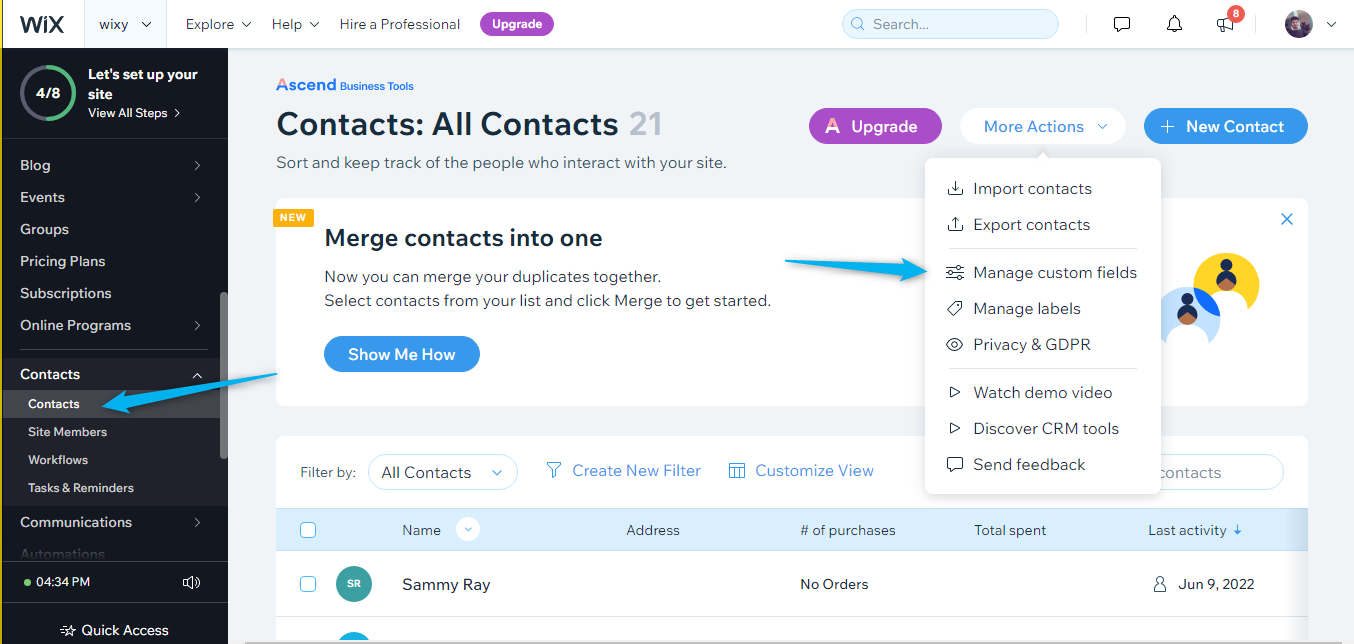The image size is (1354, 644).
Task: Click the Customize View table icon
Action: [x=737, y=470]
